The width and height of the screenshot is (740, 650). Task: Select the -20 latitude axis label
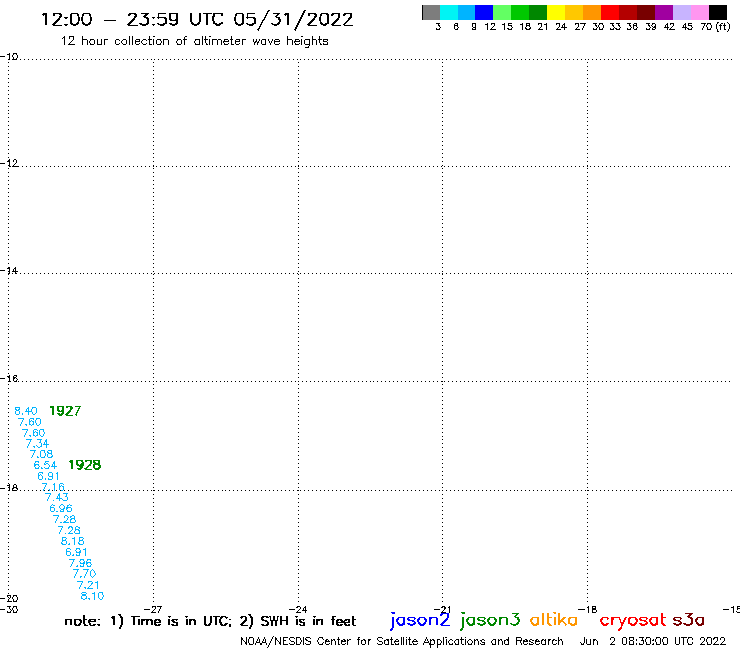point(9,599)
